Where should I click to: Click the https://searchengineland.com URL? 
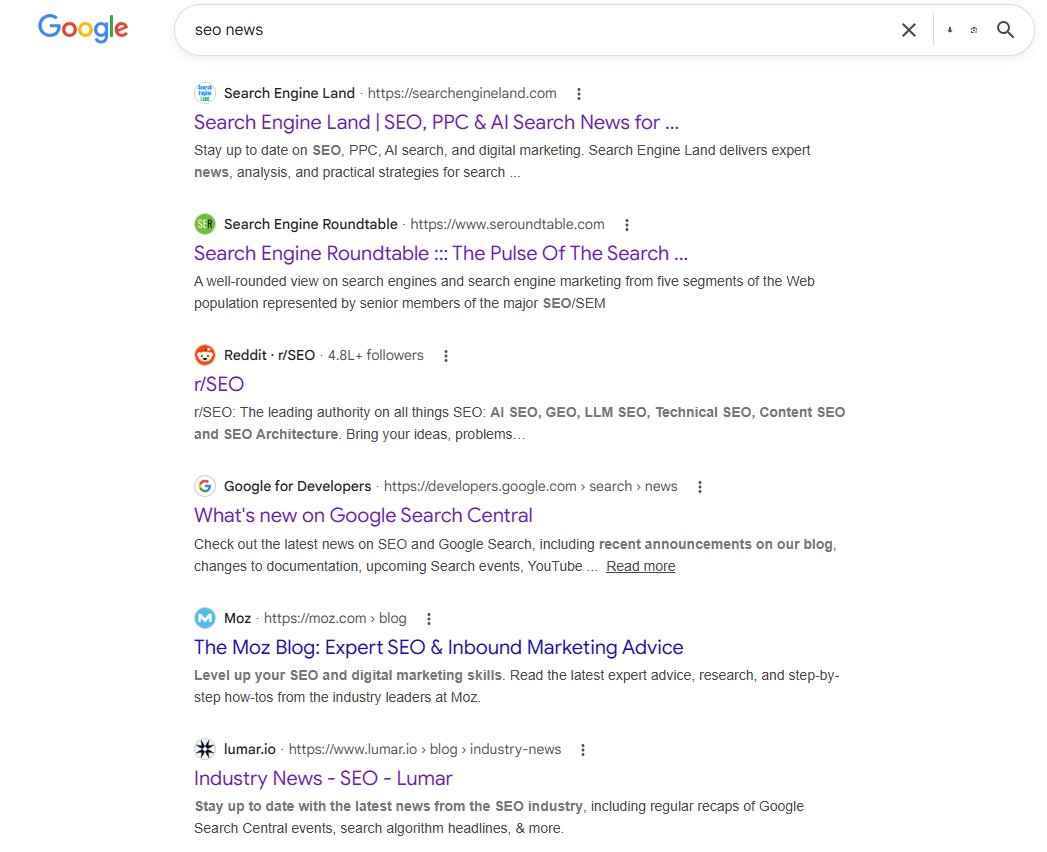coord(462,93)
